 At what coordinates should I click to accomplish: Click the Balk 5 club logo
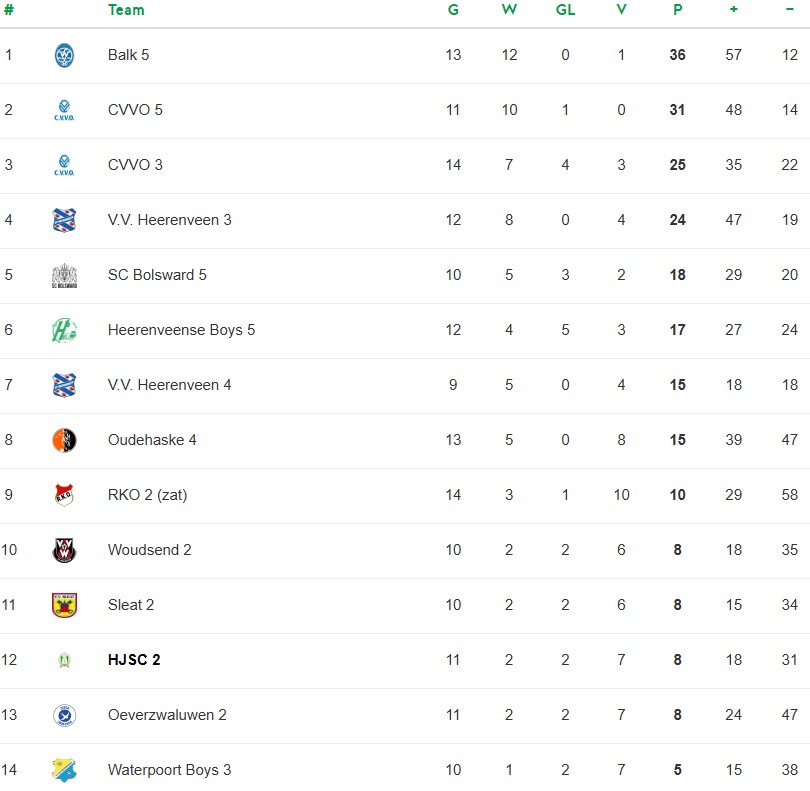64,55
